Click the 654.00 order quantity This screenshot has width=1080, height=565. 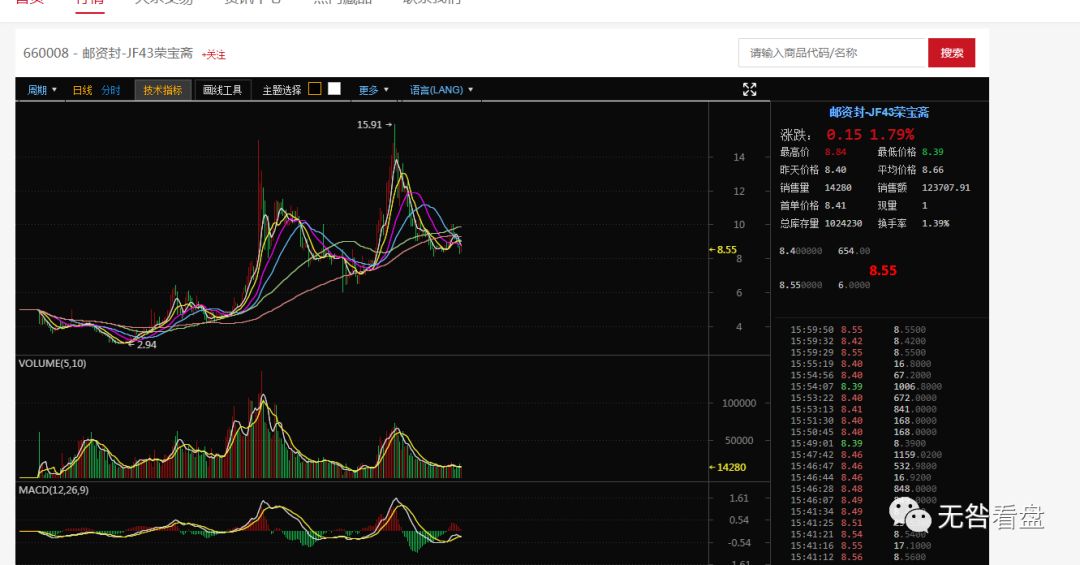[853, 251]
